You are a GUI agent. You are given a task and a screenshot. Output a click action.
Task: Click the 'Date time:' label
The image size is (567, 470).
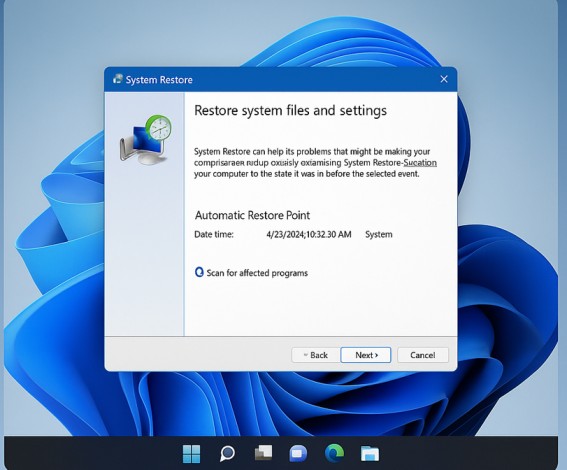tap(214, 234)
